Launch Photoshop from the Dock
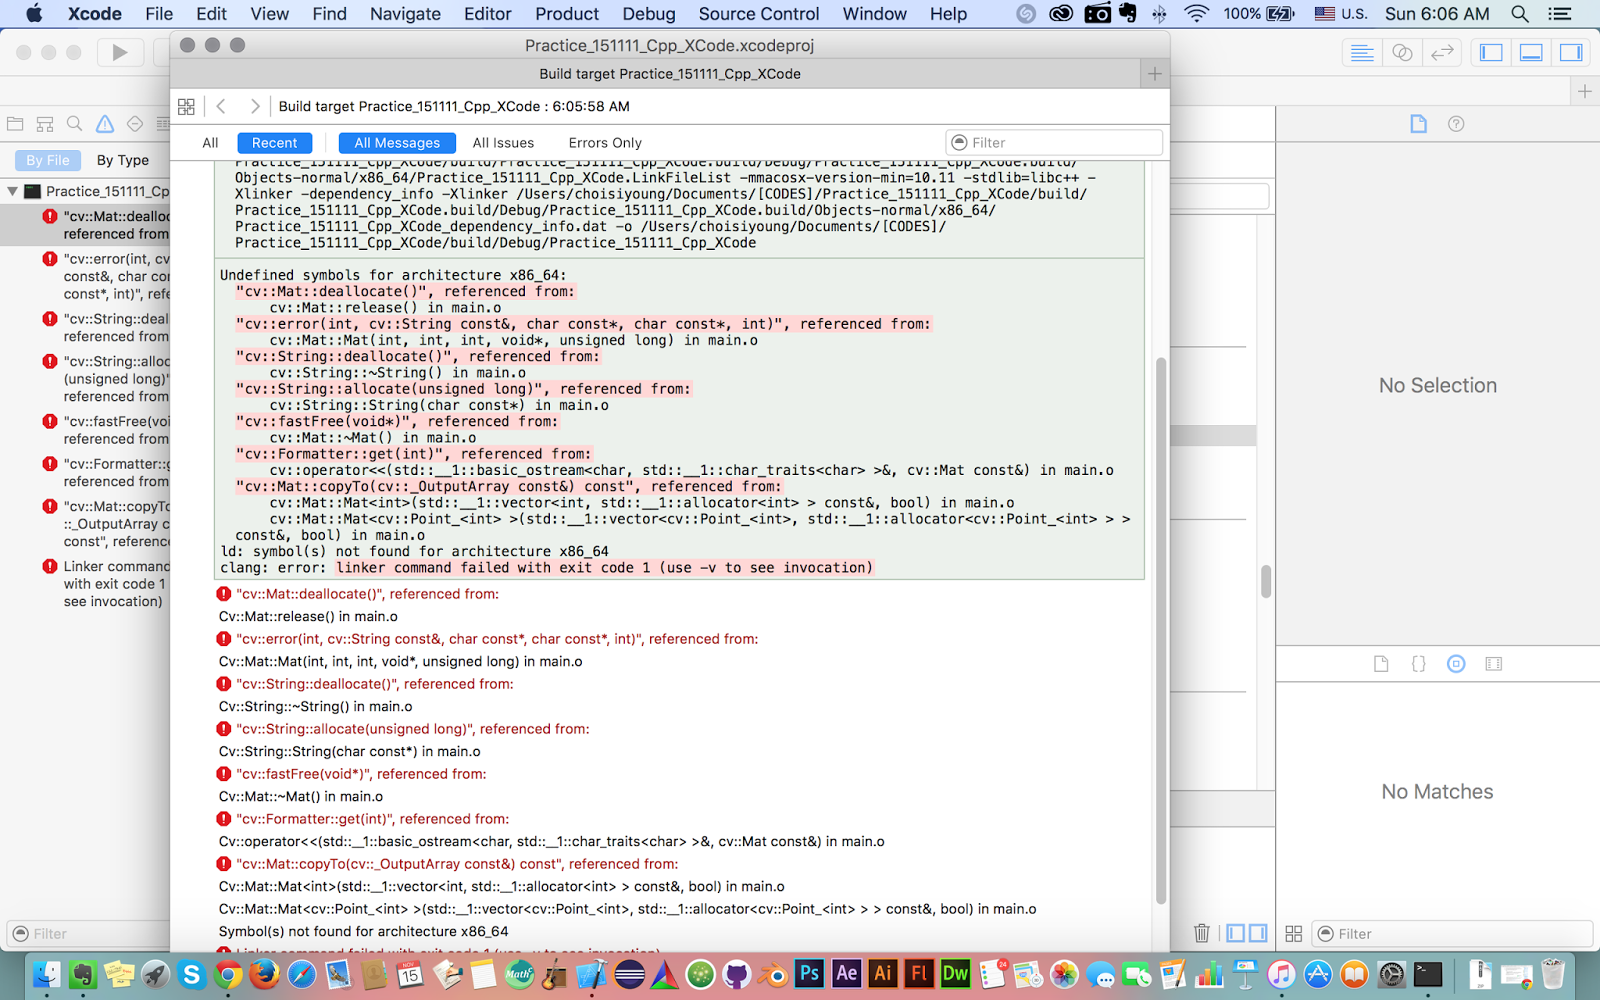The height and width of the screenshot is (1000, 1600). (810, 973)
